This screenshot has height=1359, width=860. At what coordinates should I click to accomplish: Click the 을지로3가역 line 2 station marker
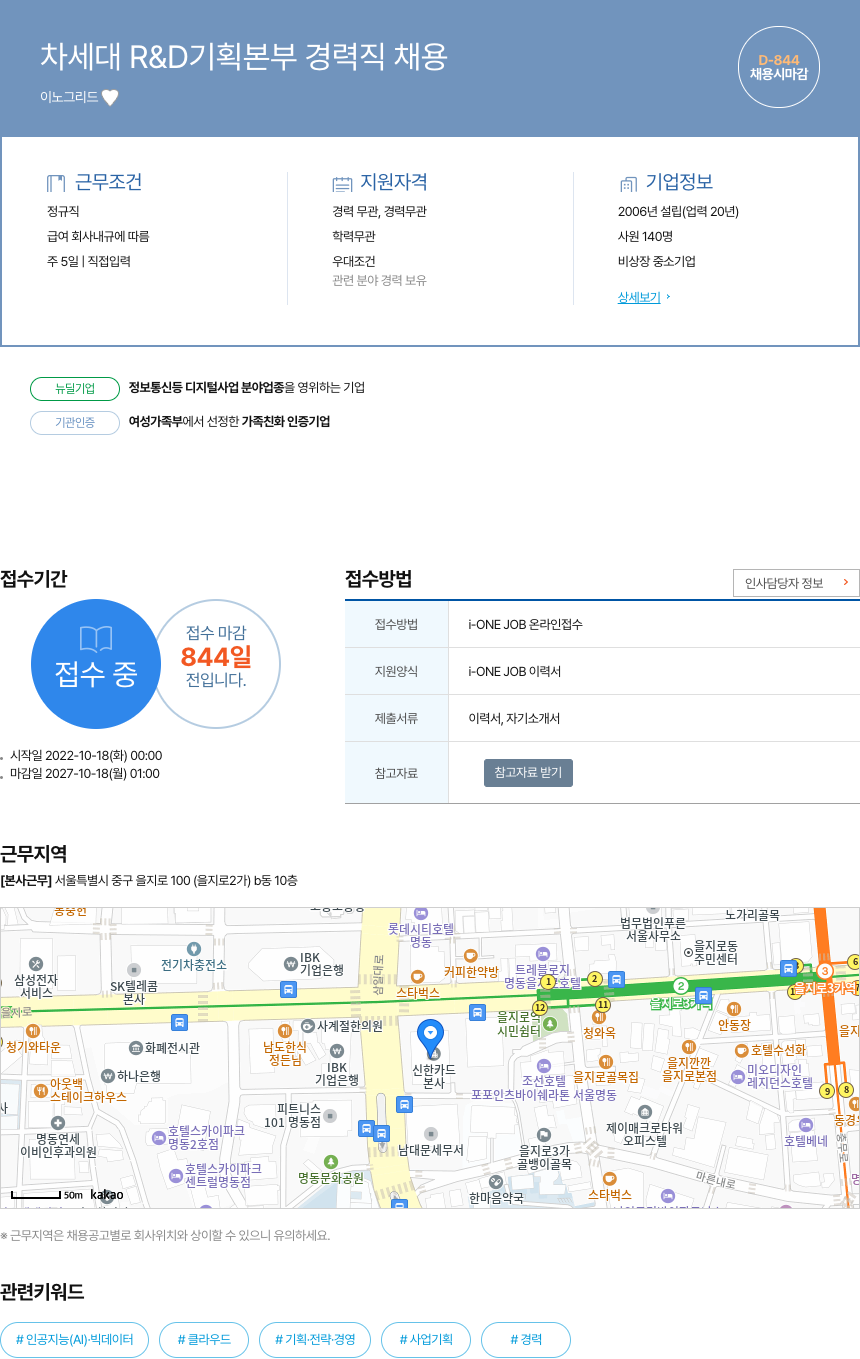click(x=681, y=986)
